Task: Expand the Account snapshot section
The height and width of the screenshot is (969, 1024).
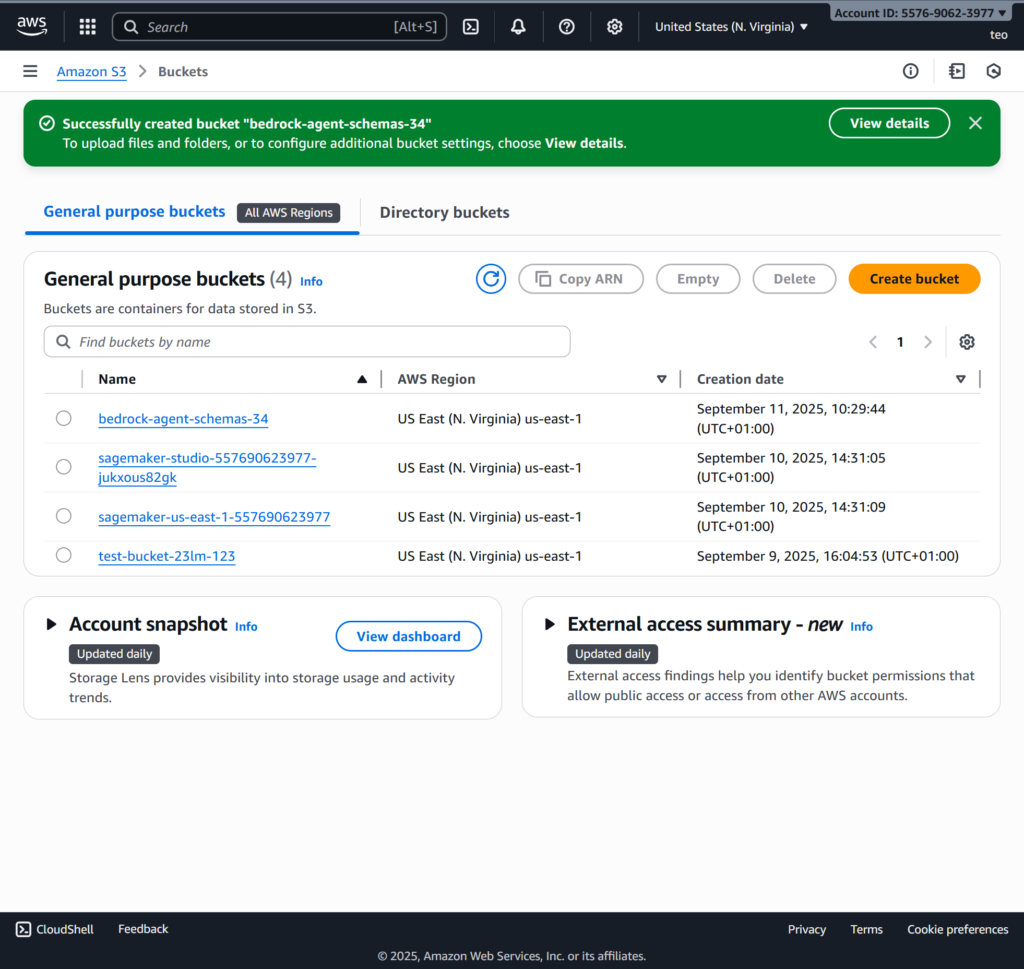Action: [51, 624]
